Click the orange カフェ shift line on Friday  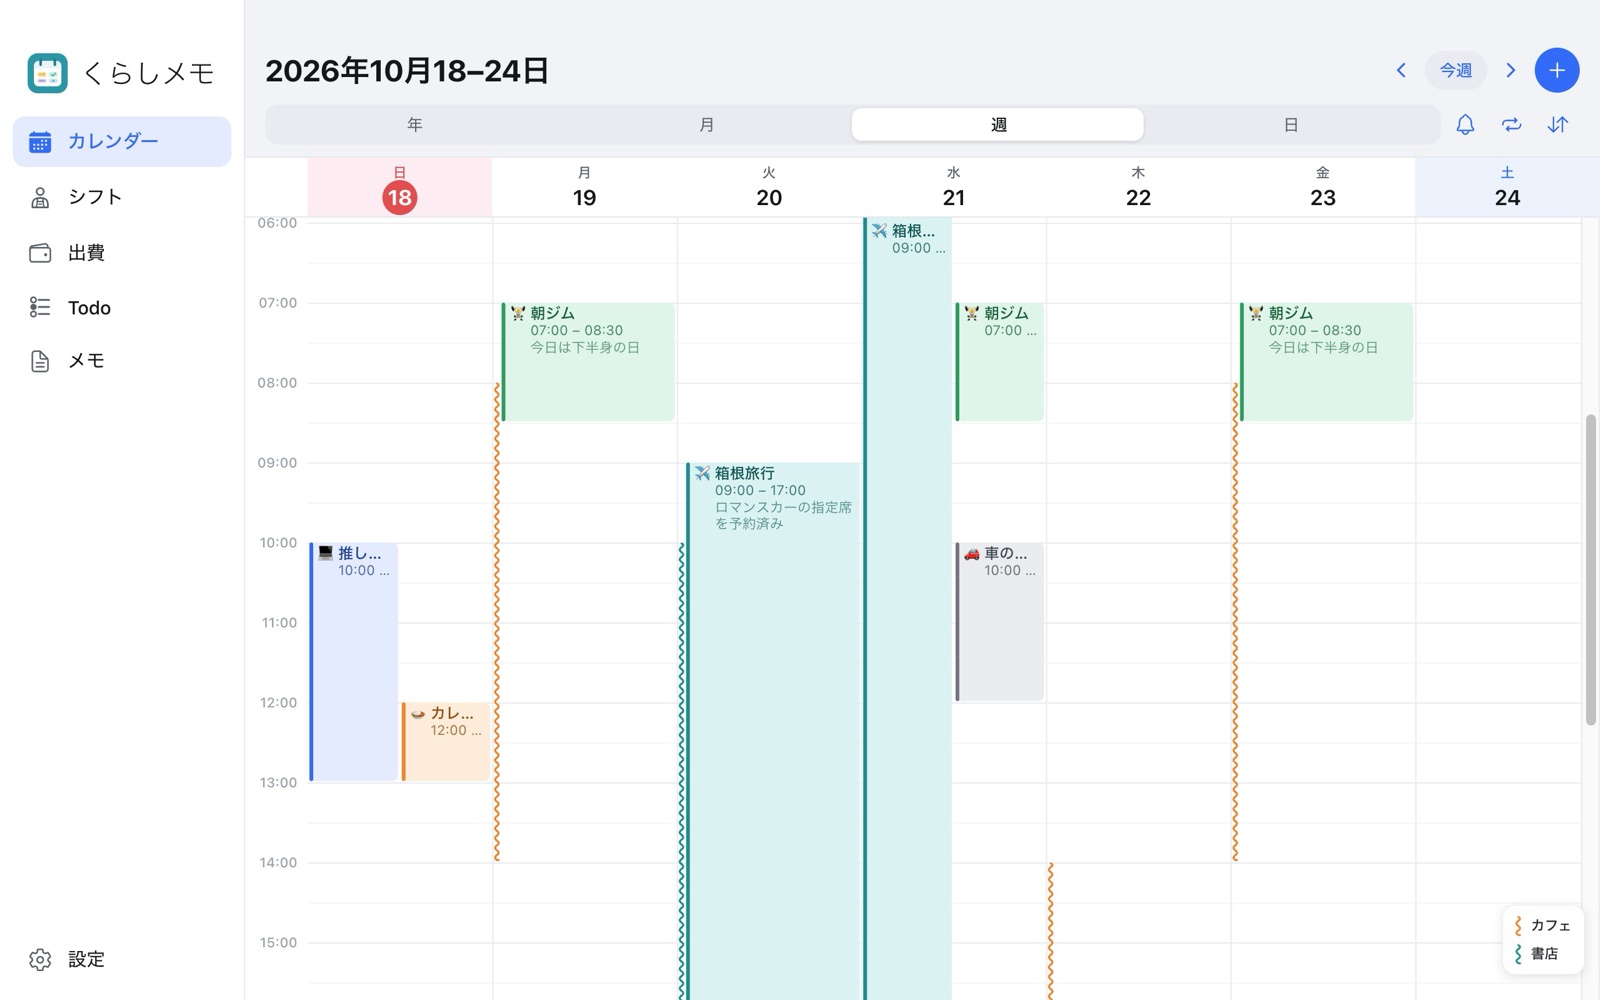click(1235, 622)
